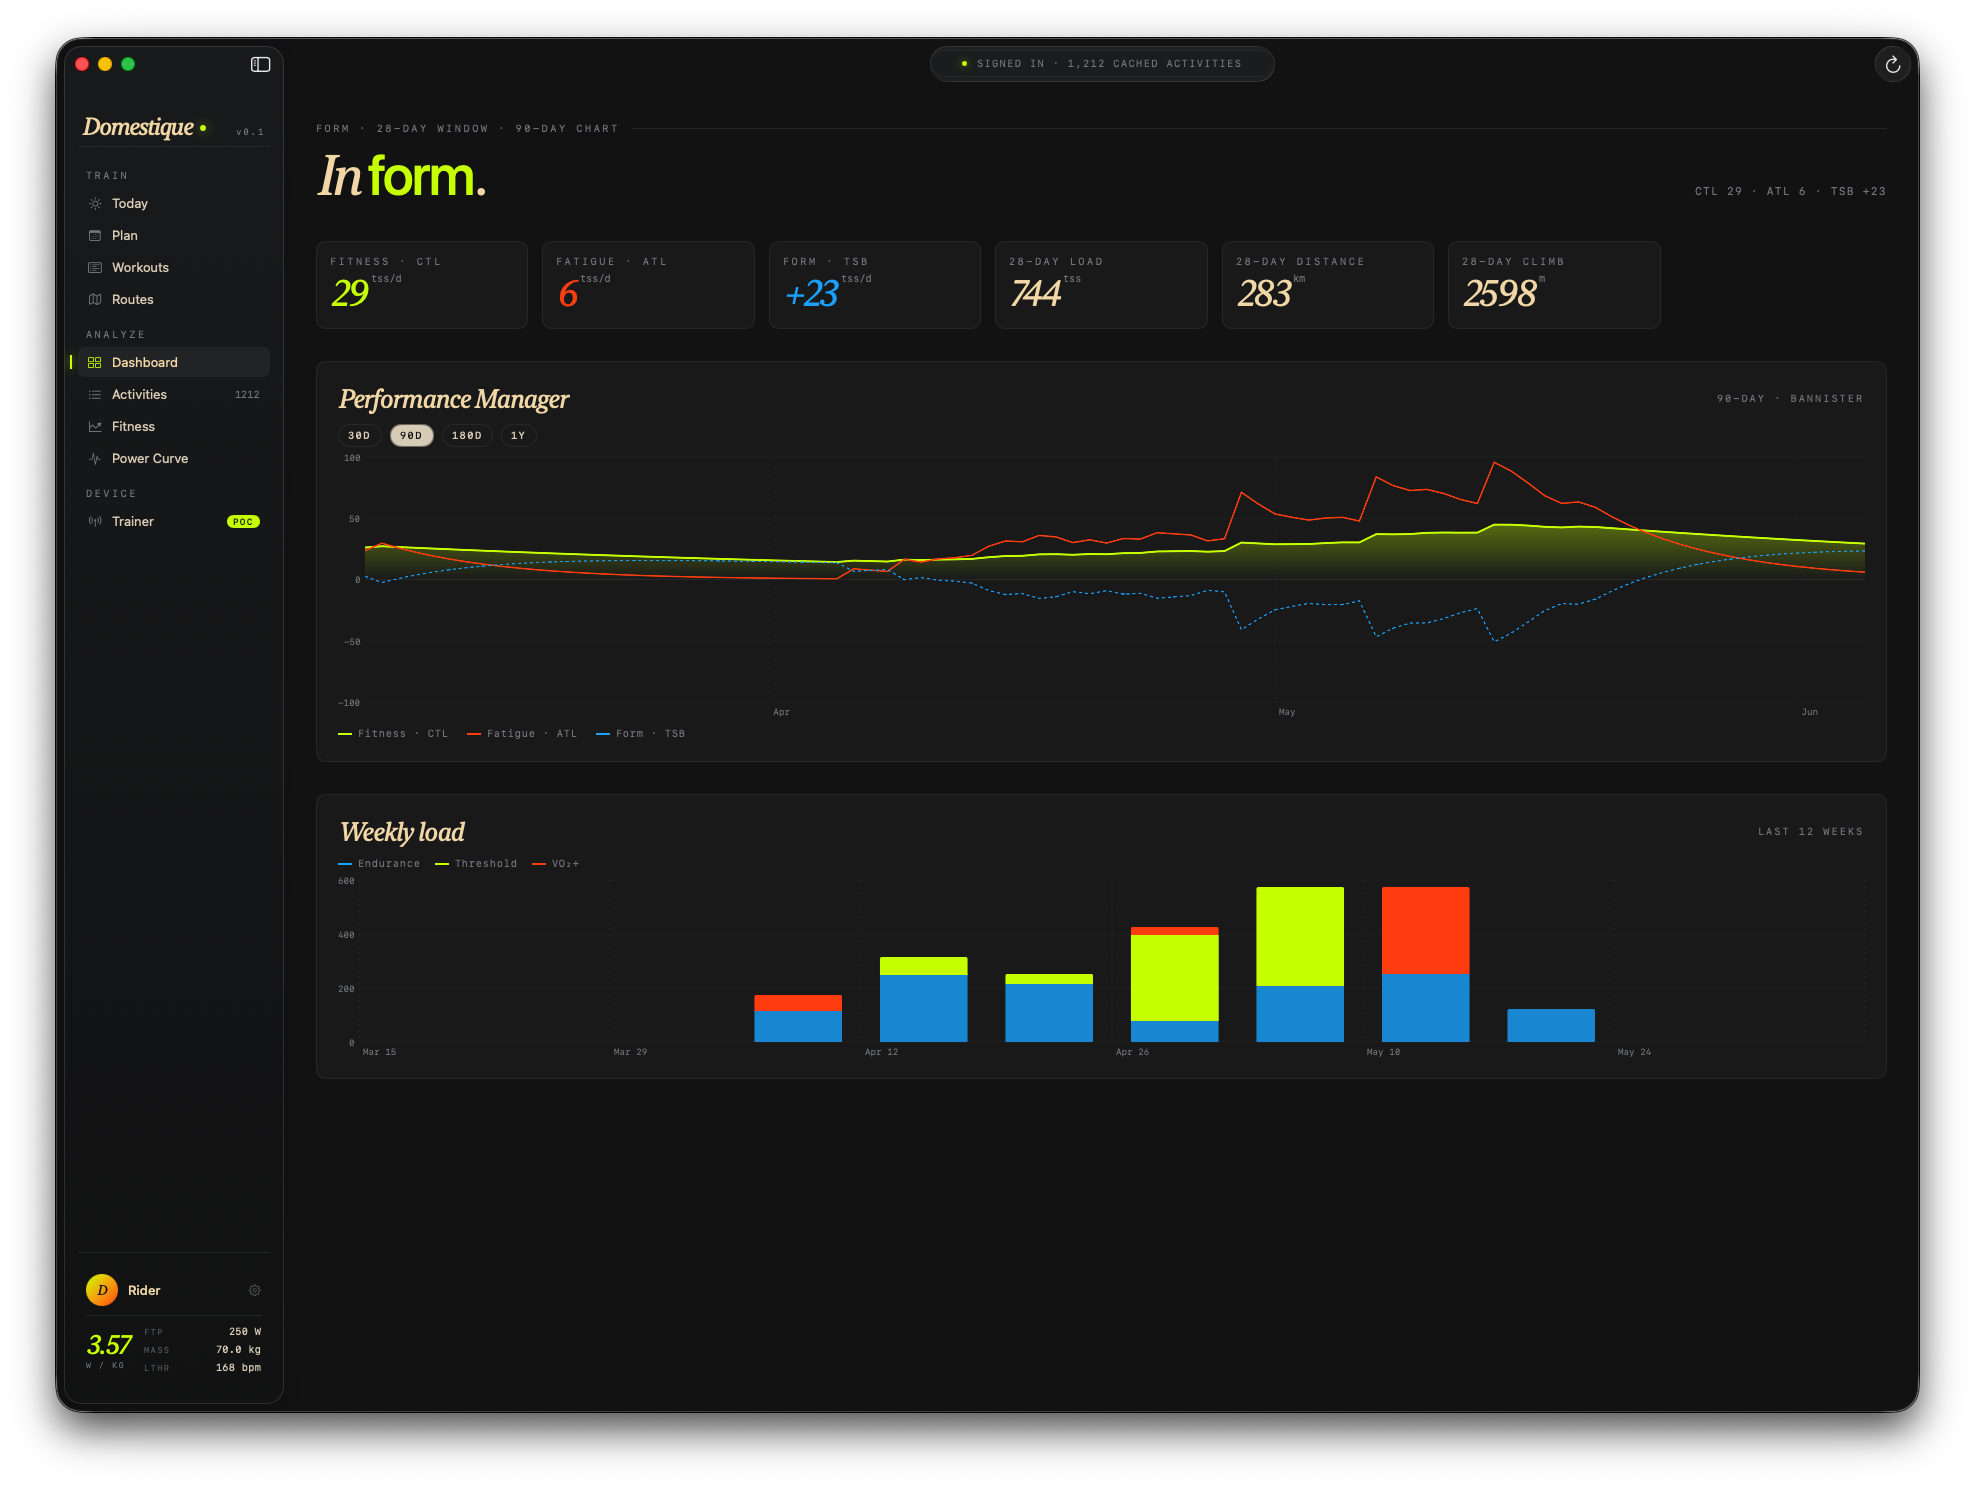Switch chart range to 180D
This screenshot has width=1975, height=1486.
click(467, 435)
